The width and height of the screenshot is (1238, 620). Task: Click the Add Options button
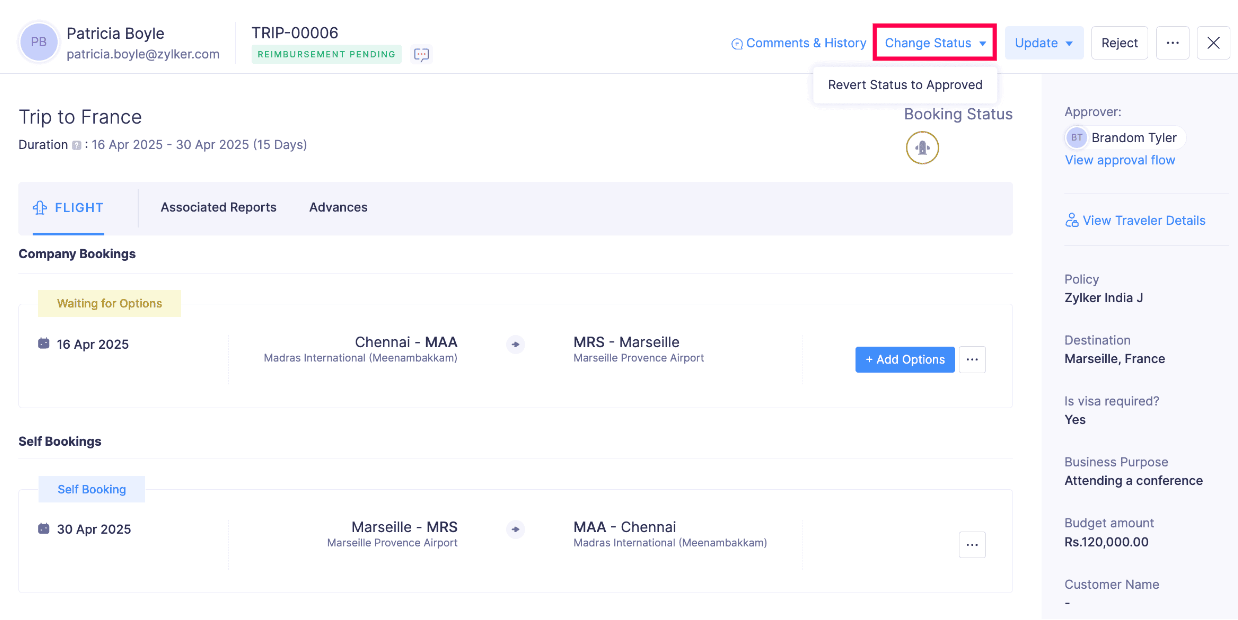coord(904,360)
